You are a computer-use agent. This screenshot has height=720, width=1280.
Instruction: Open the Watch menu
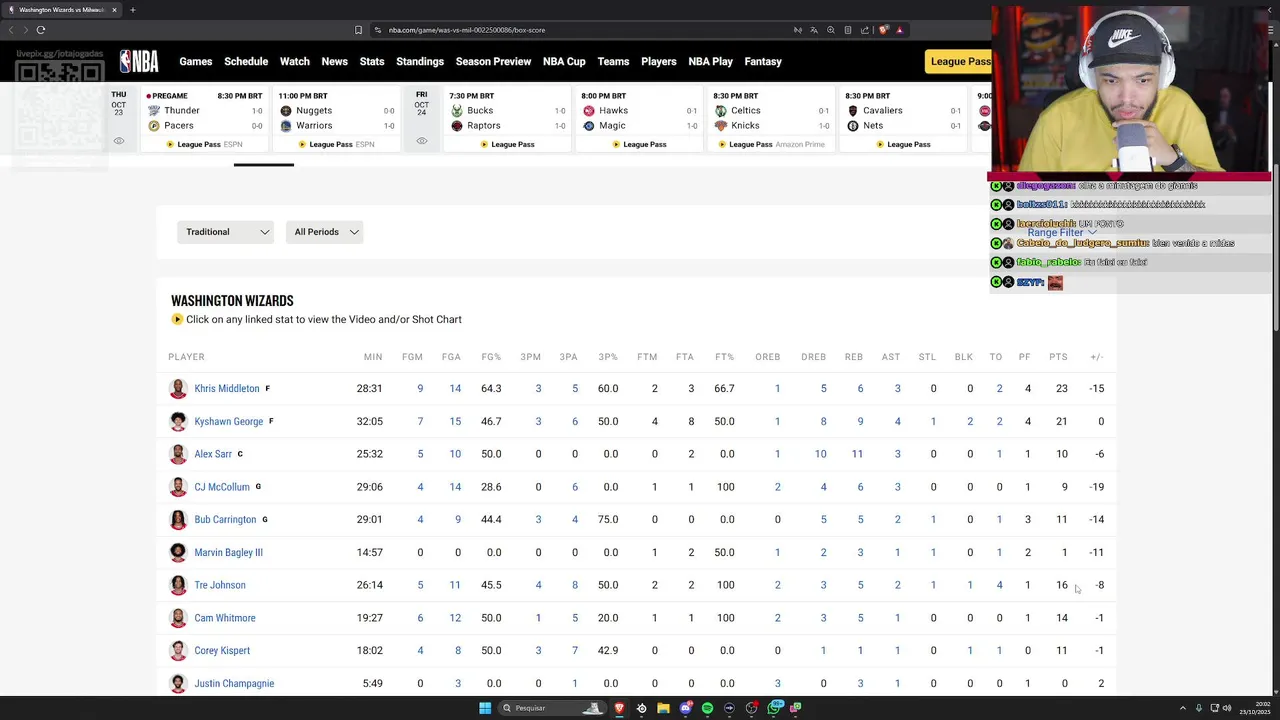(295, 62)
